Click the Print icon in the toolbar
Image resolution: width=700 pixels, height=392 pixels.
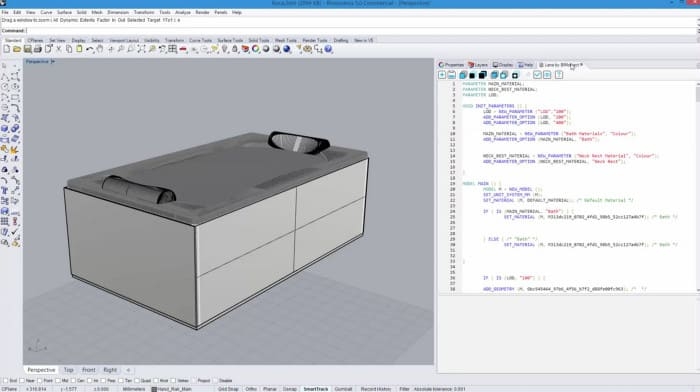(38, 49)
